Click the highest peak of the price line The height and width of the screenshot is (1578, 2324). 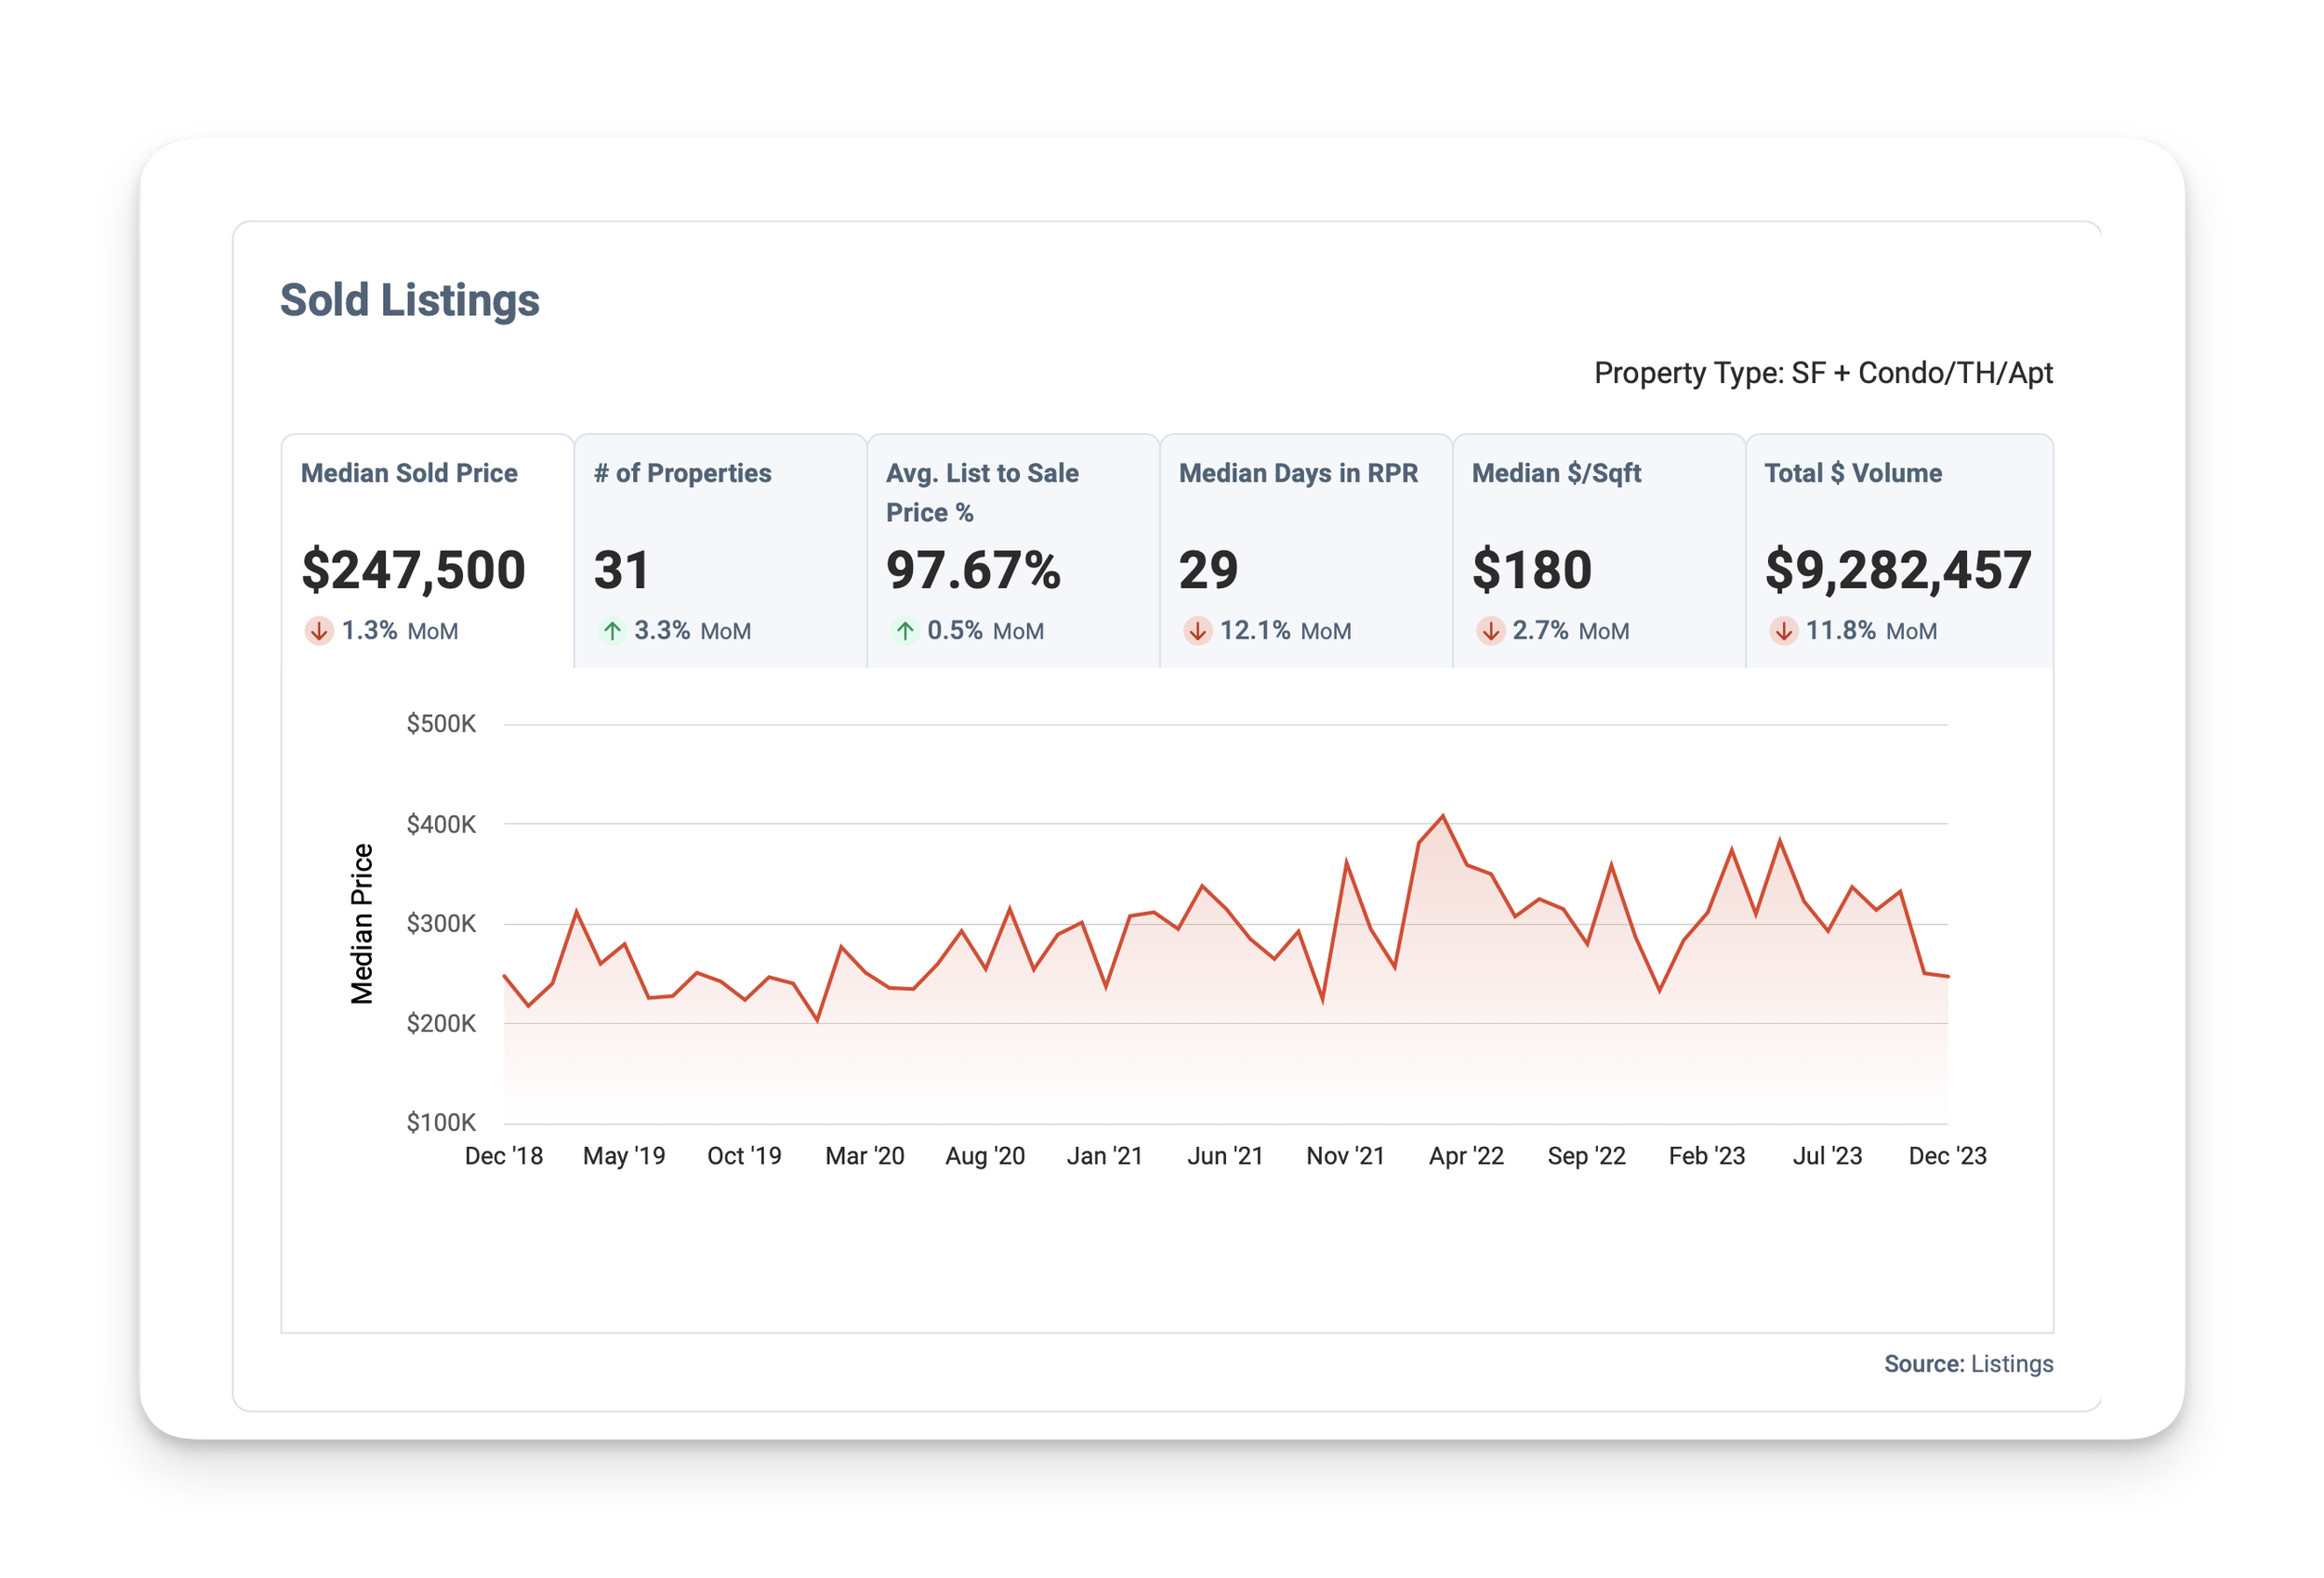click(1443, 816)
